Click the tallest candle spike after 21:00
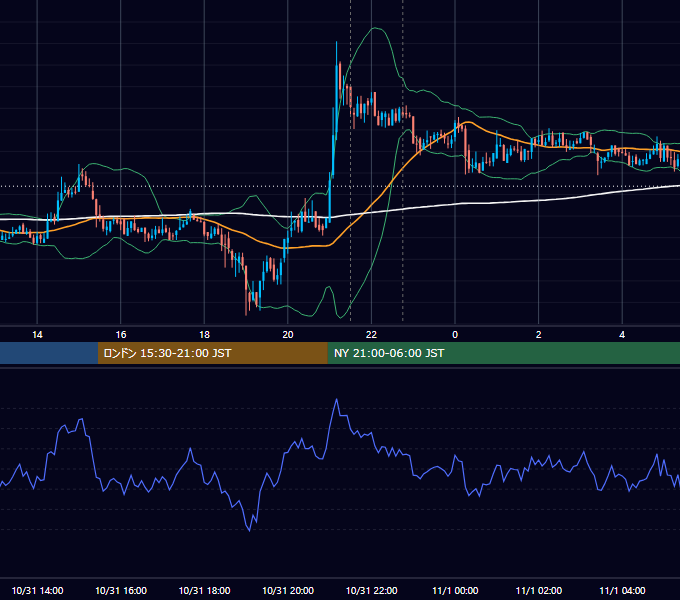 tap(337, 91)
